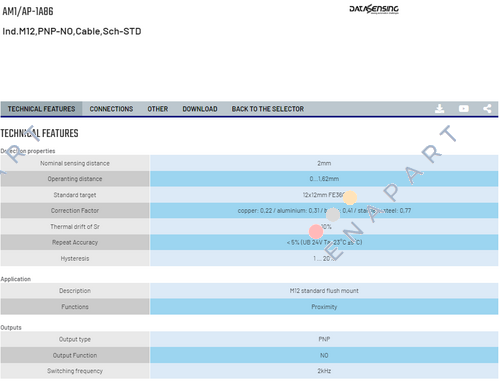Click Back to the Selector link
The width and height of the screenshot is (500, 382).
tap(268, 109)
